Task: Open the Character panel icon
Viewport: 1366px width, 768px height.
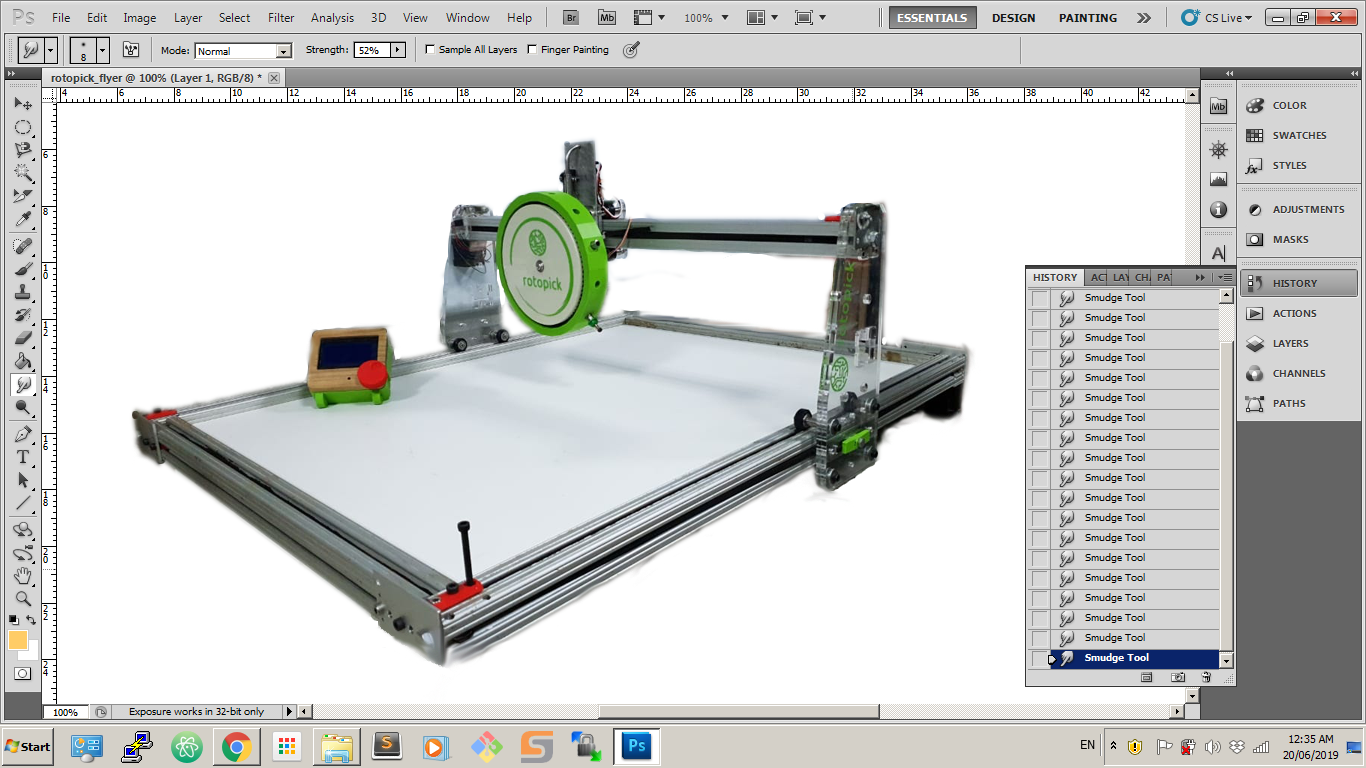Action: pos(1218,254)
